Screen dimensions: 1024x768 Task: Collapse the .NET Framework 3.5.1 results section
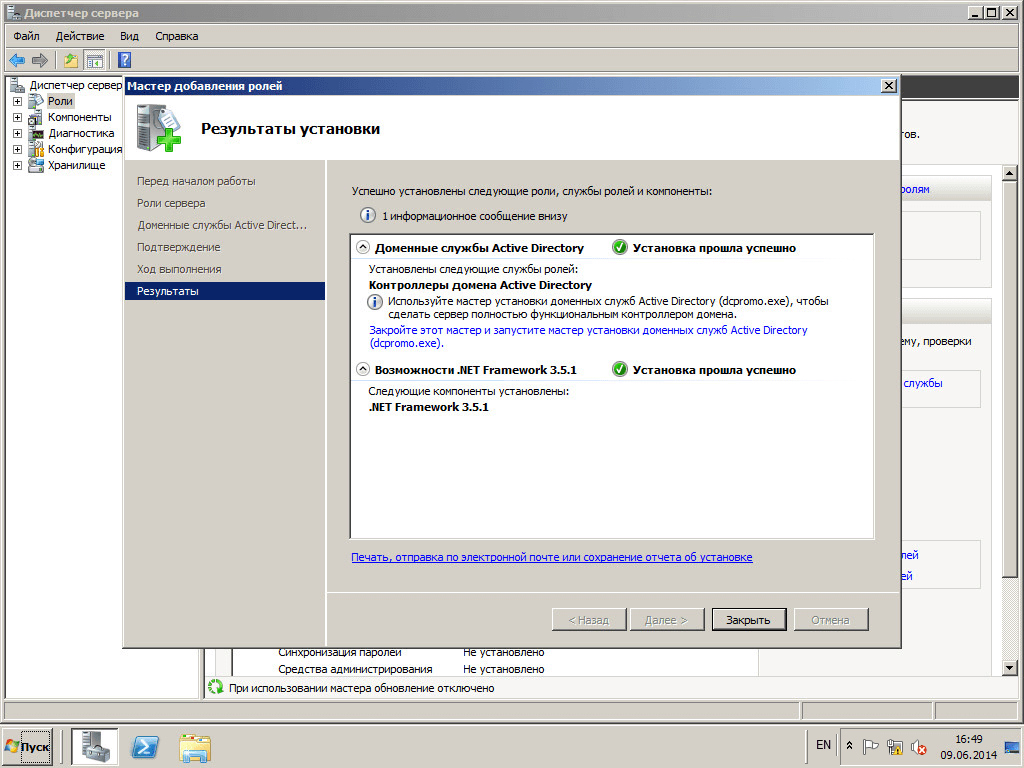click(363, 370)
